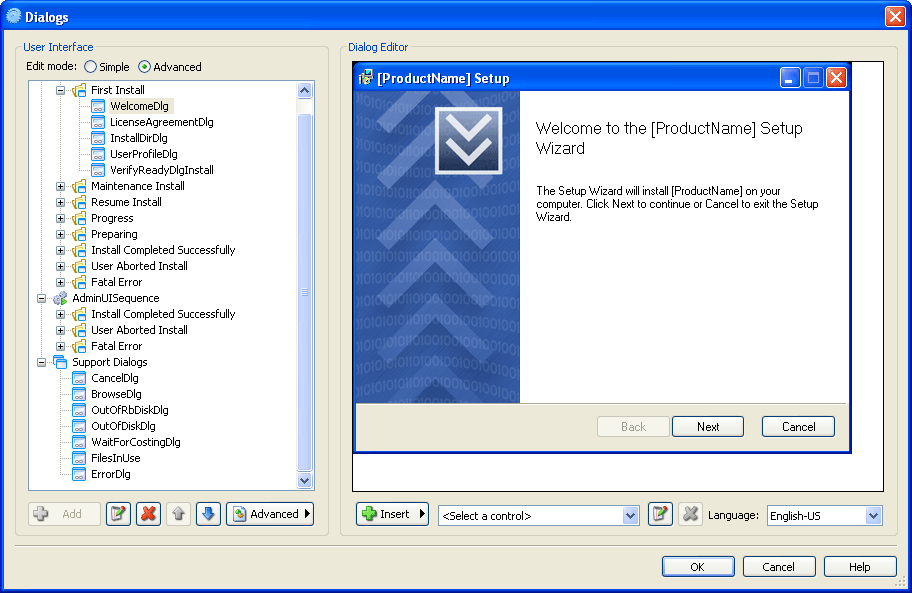Select the Setup Wizard description text
Screen dimensions: 912x593
pos(677,204)
